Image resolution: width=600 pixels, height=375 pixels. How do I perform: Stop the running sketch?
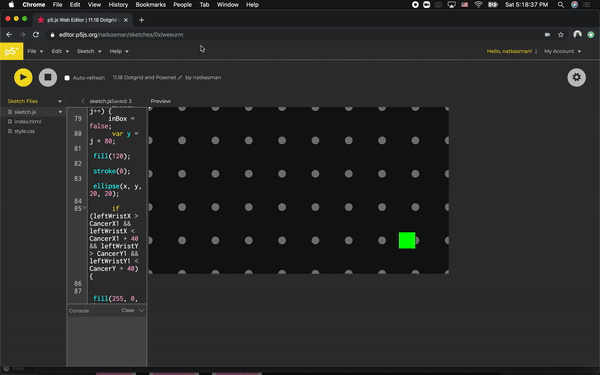pos(48,77)
